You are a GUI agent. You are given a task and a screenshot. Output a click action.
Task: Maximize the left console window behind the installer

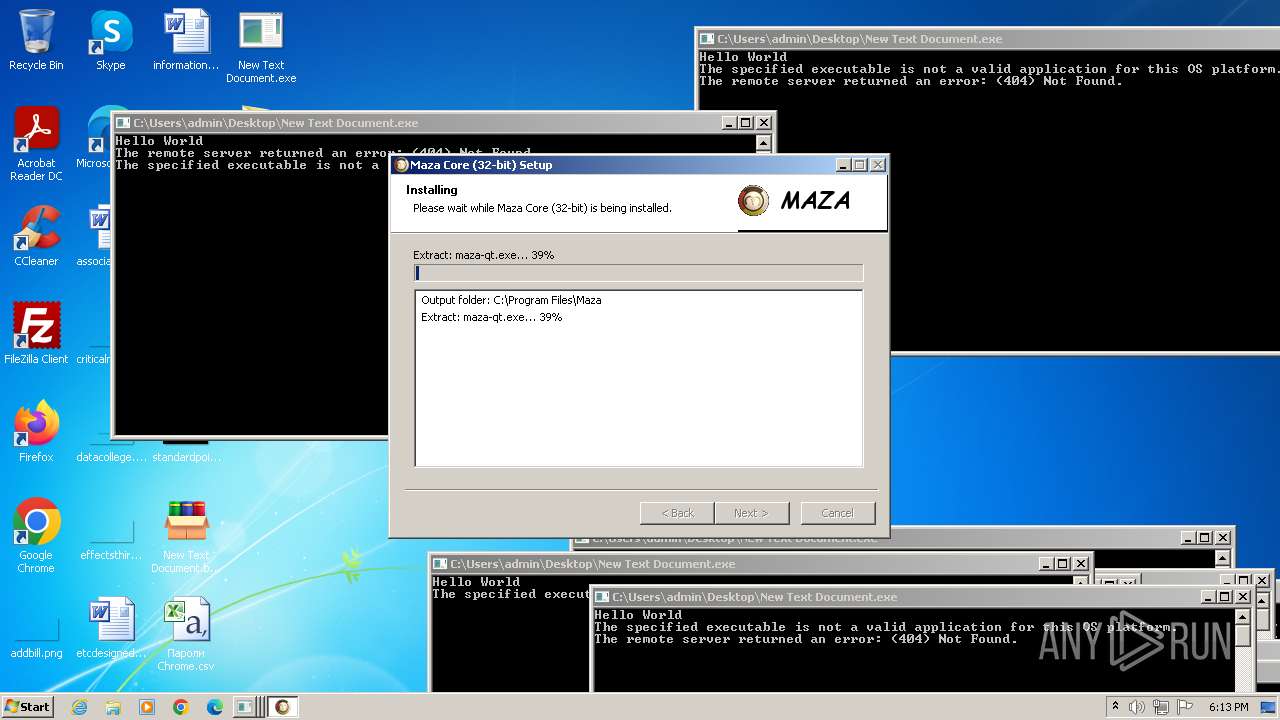point(746,123)
